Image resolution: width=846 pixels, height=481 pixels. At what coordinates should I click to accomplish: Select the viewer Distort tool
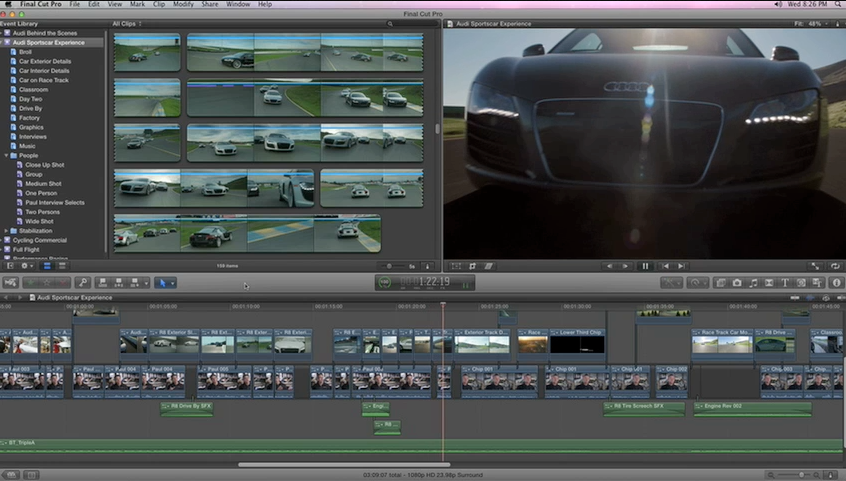489,266
